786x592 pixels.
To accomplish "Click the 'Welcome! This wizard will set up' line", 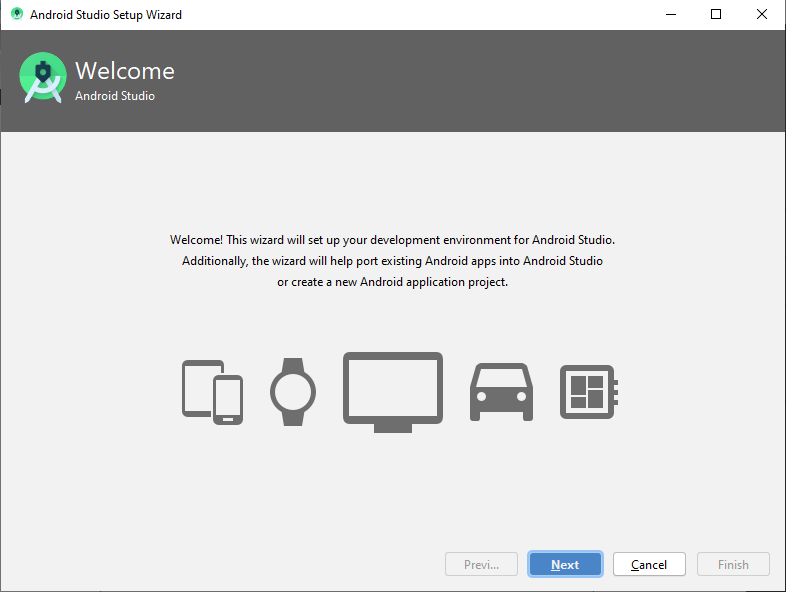I will [392, 240].
